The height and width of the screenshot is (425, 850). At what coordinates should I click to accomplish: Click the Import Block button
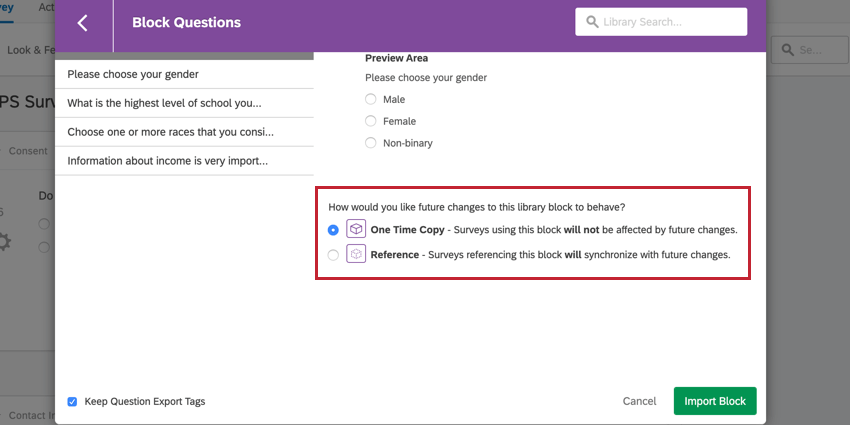[x=715, y=401]
